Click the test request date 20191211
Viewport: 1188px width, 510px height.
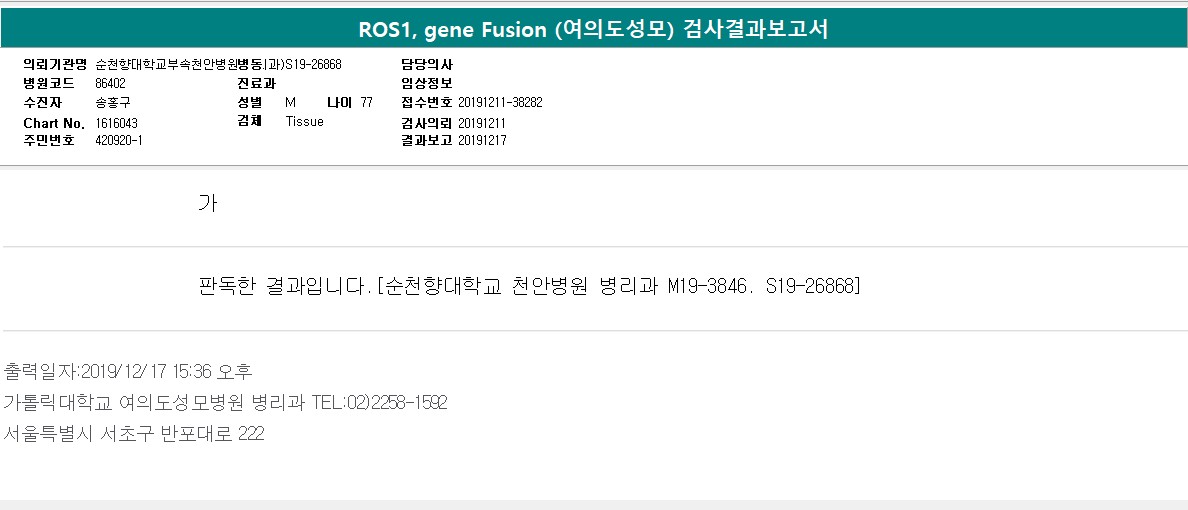click(482, 122)
